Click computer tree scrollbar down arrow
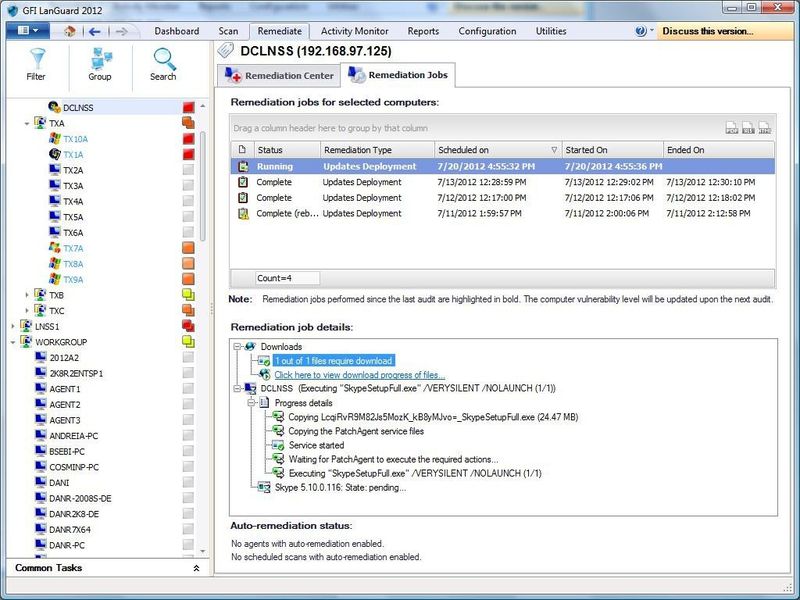This screenshot has width=800, height=600. point(203,551)
